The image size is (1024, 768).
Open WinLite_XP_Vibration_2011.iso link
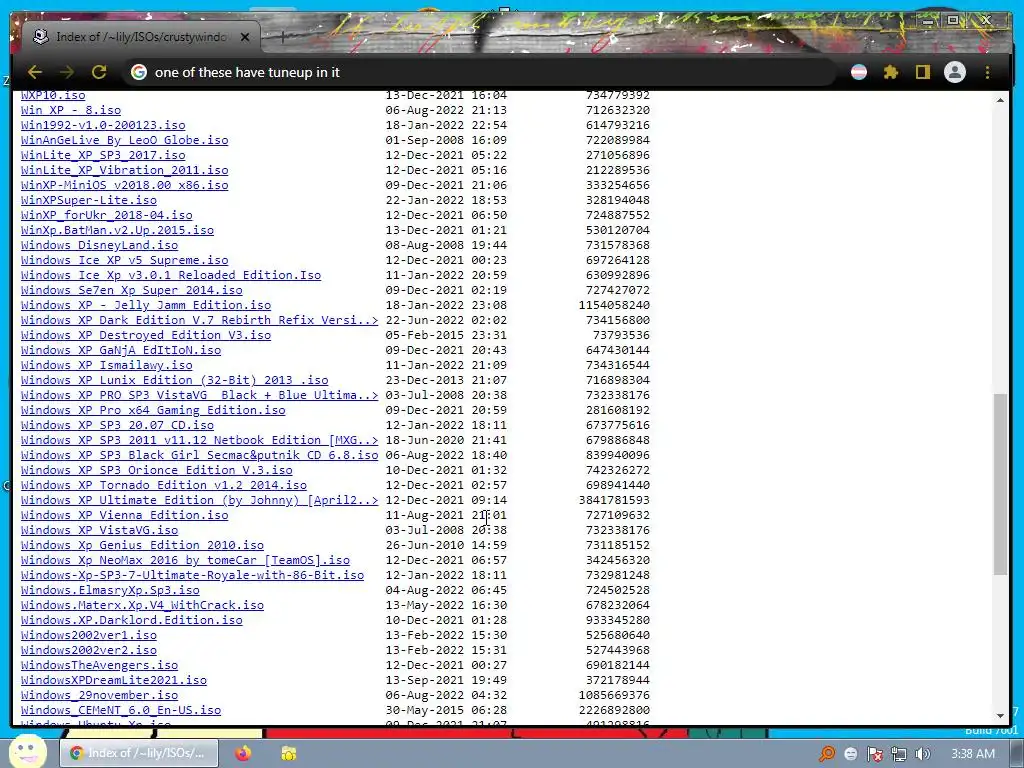(124, 170)
